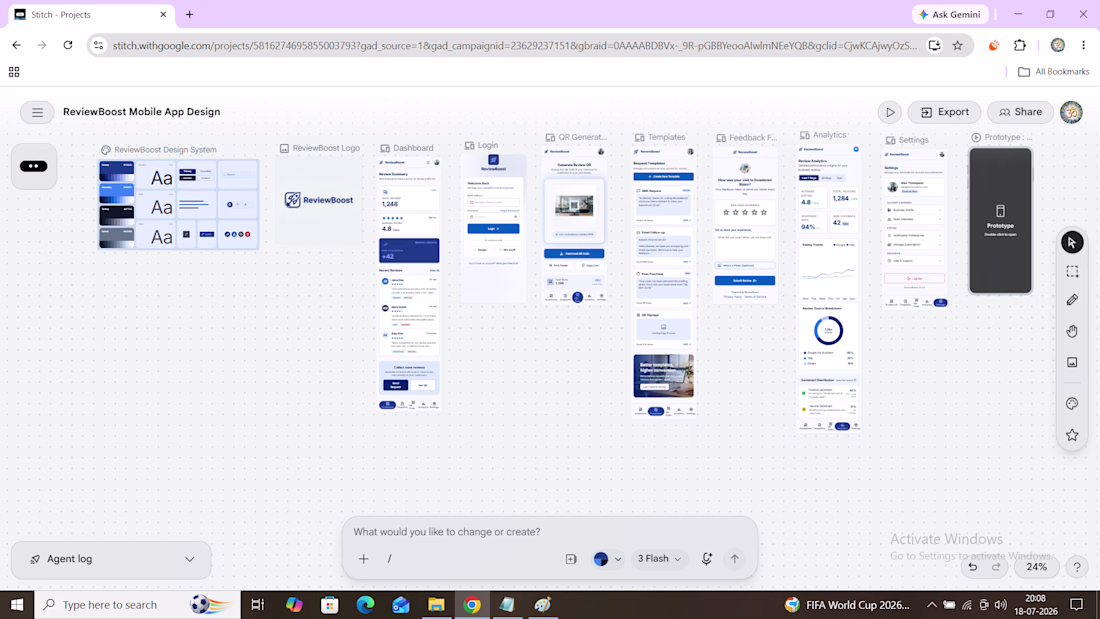Open the 24% zoom level control

[1036, 567]
